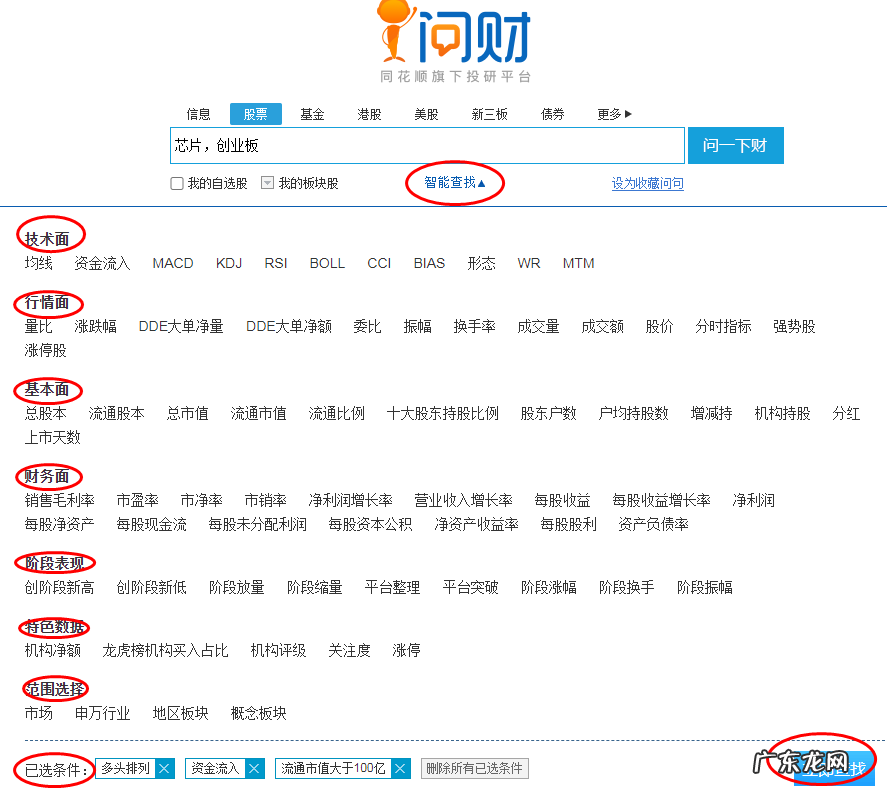Enable the 我的自选股 checkbox
887x791 pixels.
174,183
